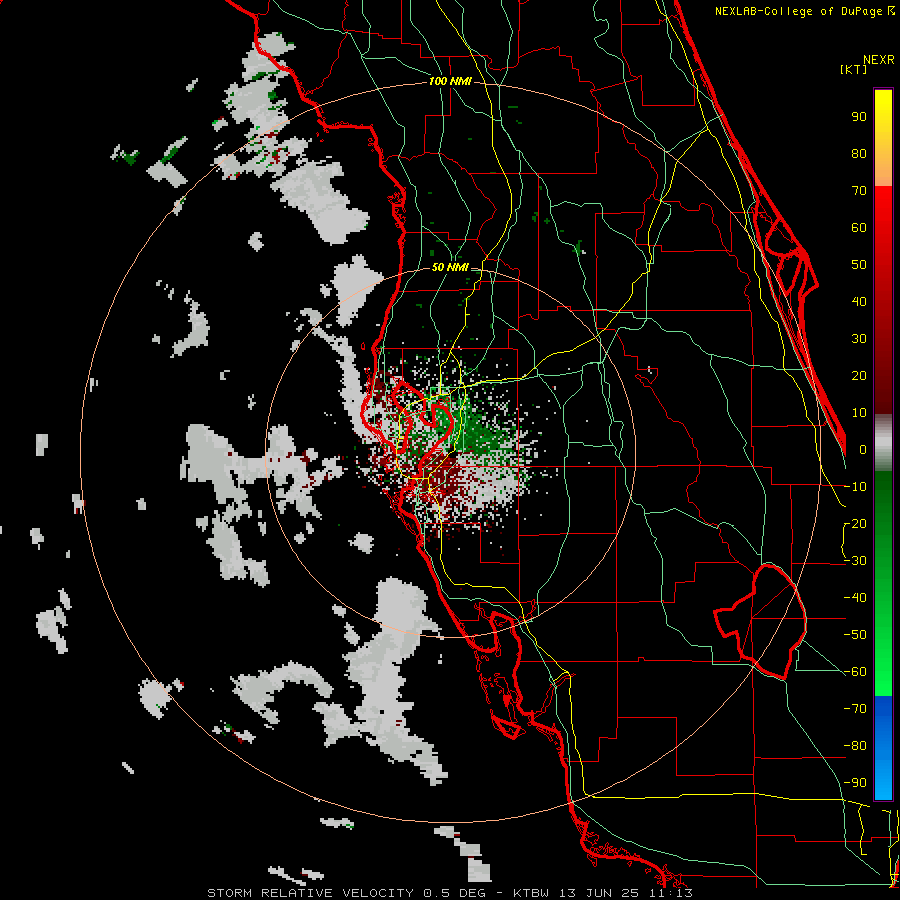Click the positive "60" velocity scale value
900x900 pixels.
pyautogui.click(x=859, y=227)
